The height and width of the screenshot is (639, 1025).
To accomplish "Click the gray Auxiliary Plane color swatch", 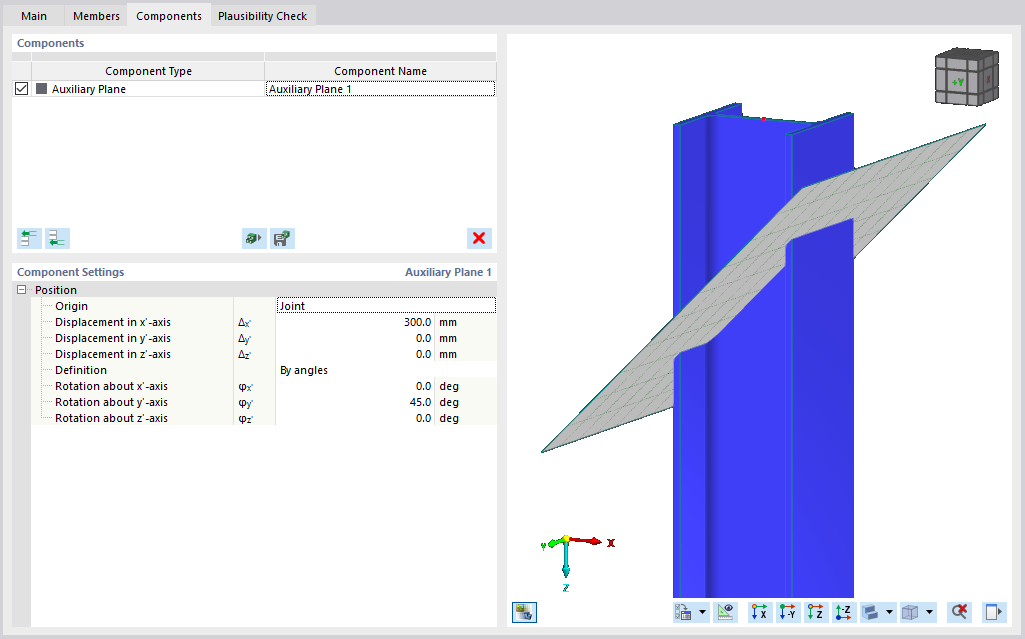I will pyautogui.click(x=41, y=88).
